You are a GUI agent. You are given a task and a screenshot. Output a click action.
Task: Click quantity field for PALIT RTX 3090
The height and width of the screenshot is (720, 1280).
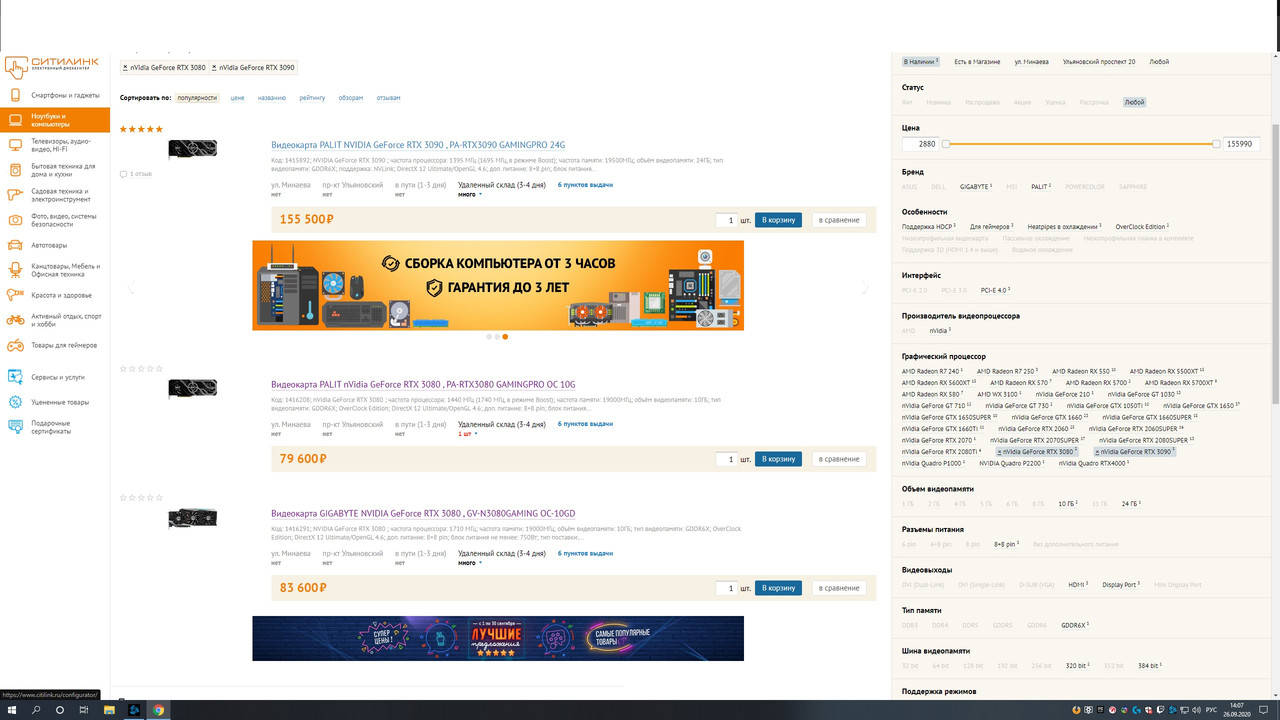coord(726,220)
